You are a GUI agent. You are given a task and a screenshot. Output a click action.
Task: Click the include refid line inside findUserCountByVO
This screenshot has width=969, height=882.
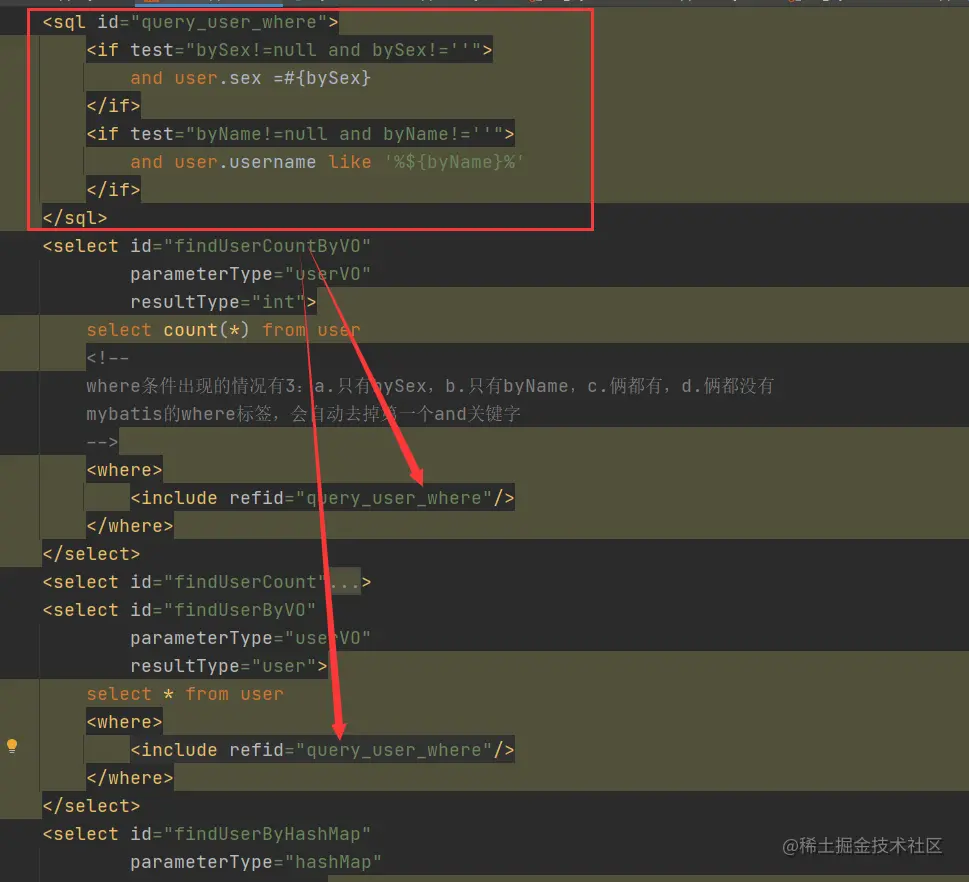click(x=322, y=498)
